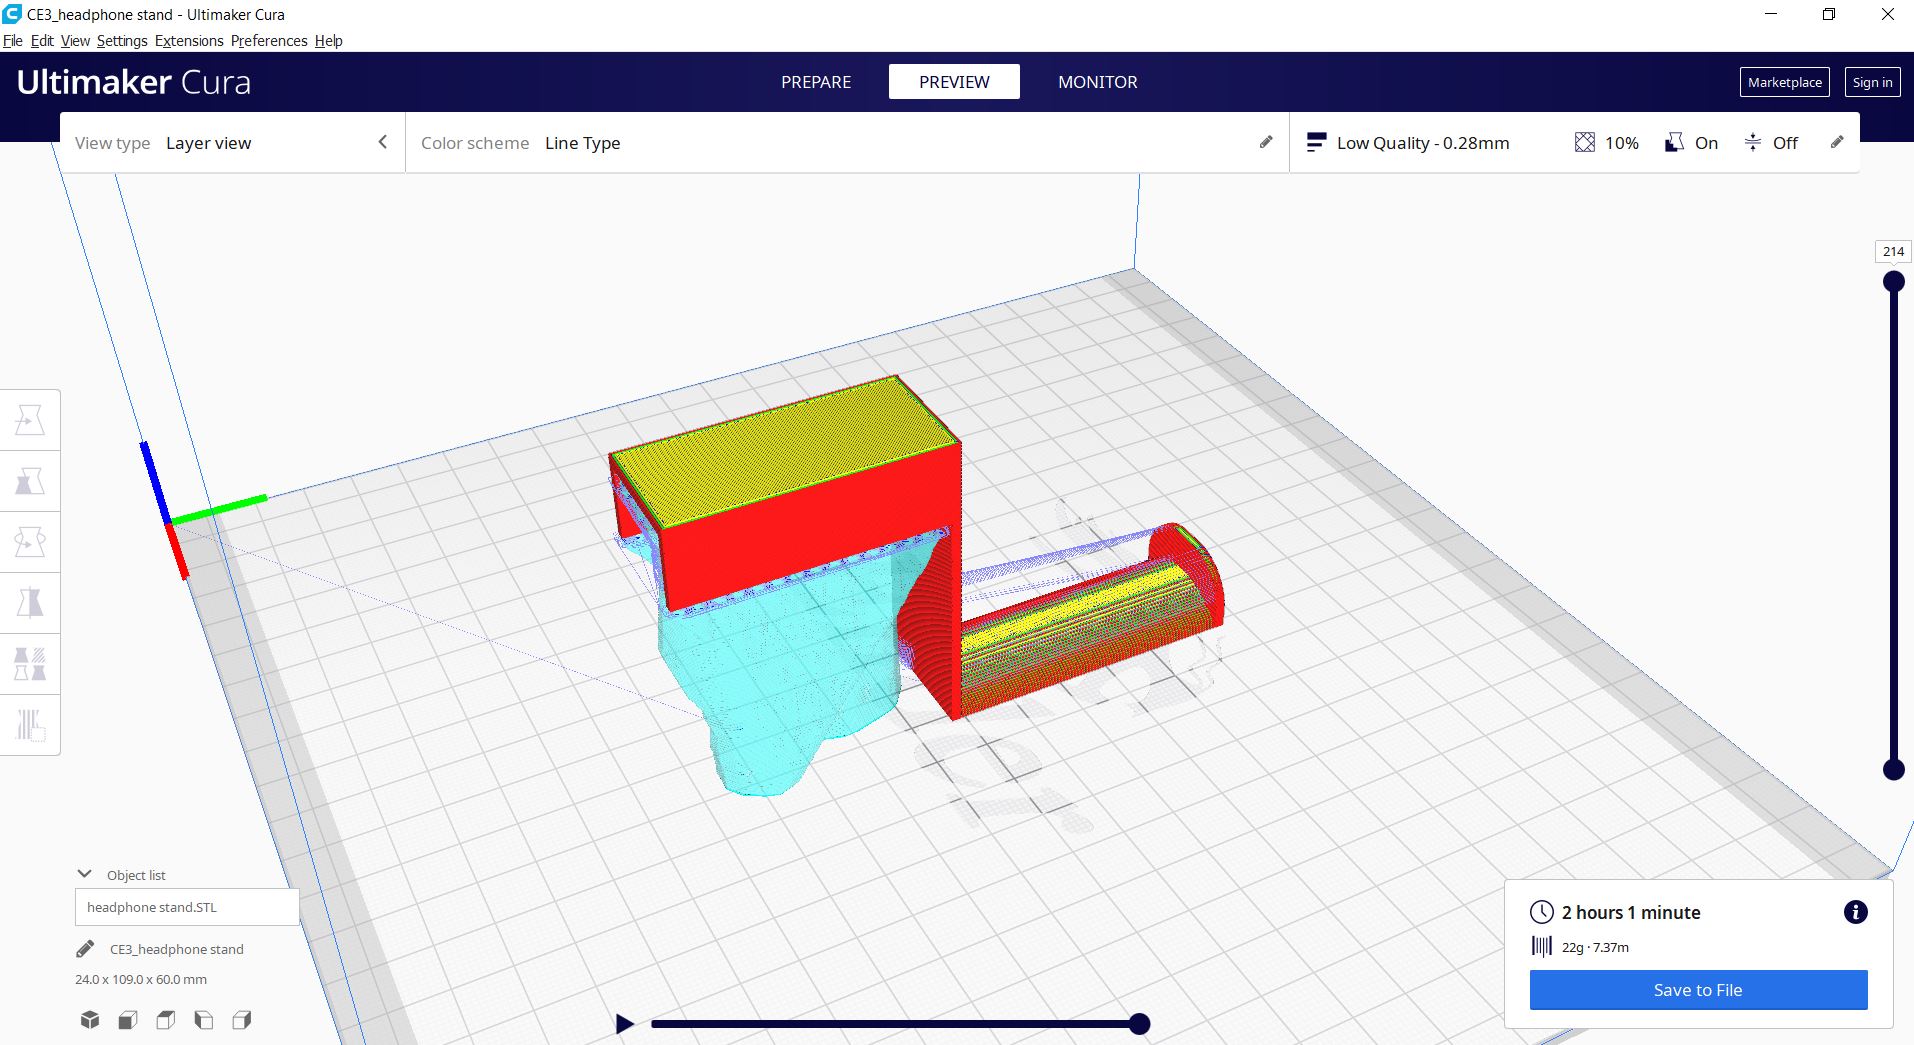Switch to the right side view orientation
1914x1045 pixels.
point(242,1020)
